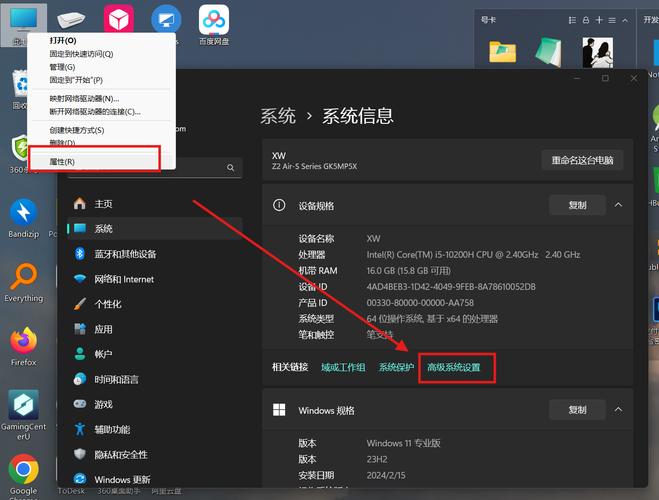Open Windows 更新 in the Settings sidebar
The height and width of the screenshot is (500, 659).
(x=155, y=479)
